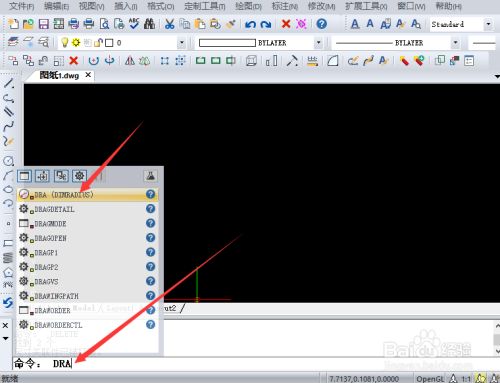This screenshot has height=383, width=500.
Task: Click the OpenGL status bar item
Action: click(x=430, y=379)
